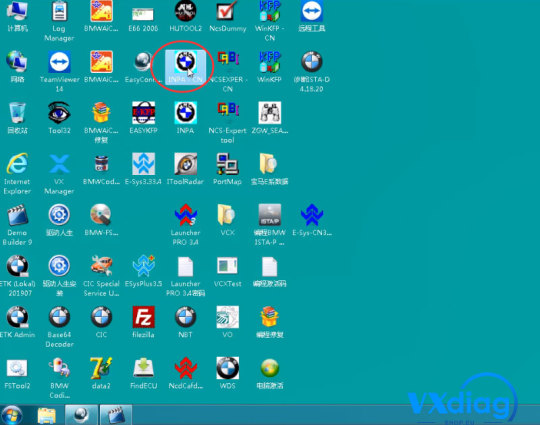This screenshot has width=540, height=425.
Task: Open the 驱动人生 gear icon beside Demo Builder
Action: (59, 220)
